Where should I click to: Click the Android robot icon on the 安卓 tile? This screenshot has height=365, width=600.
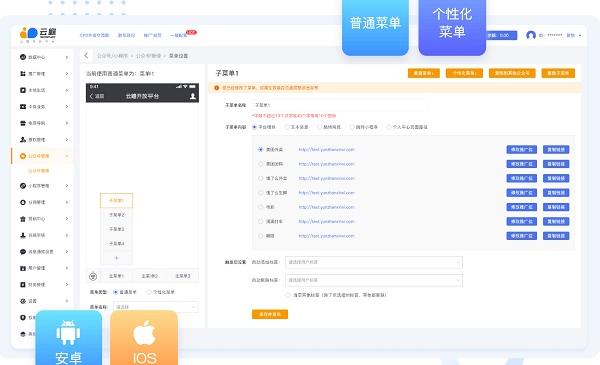click(68, 332)
